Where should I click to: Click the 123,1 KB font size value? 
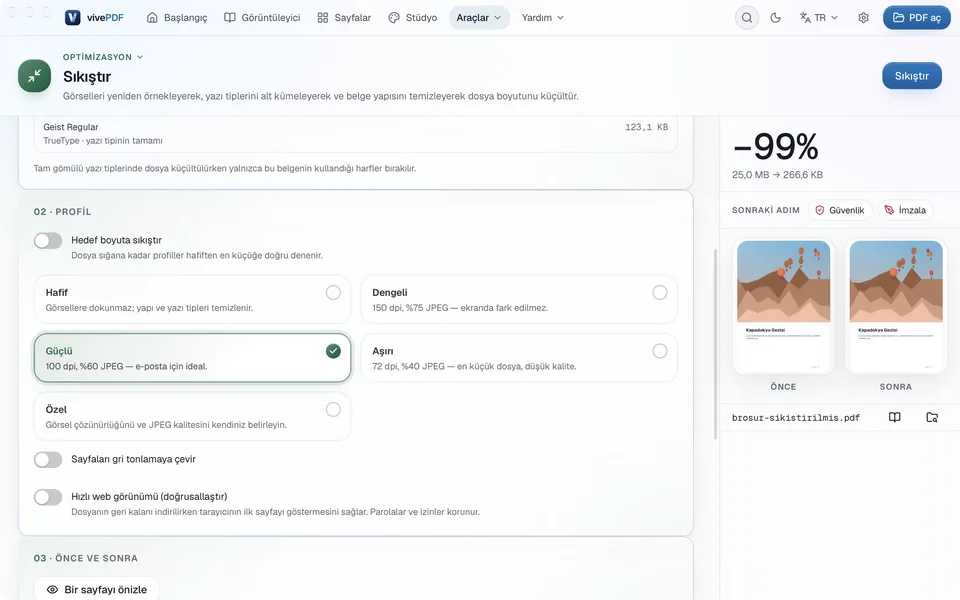[x=647, y=127]
